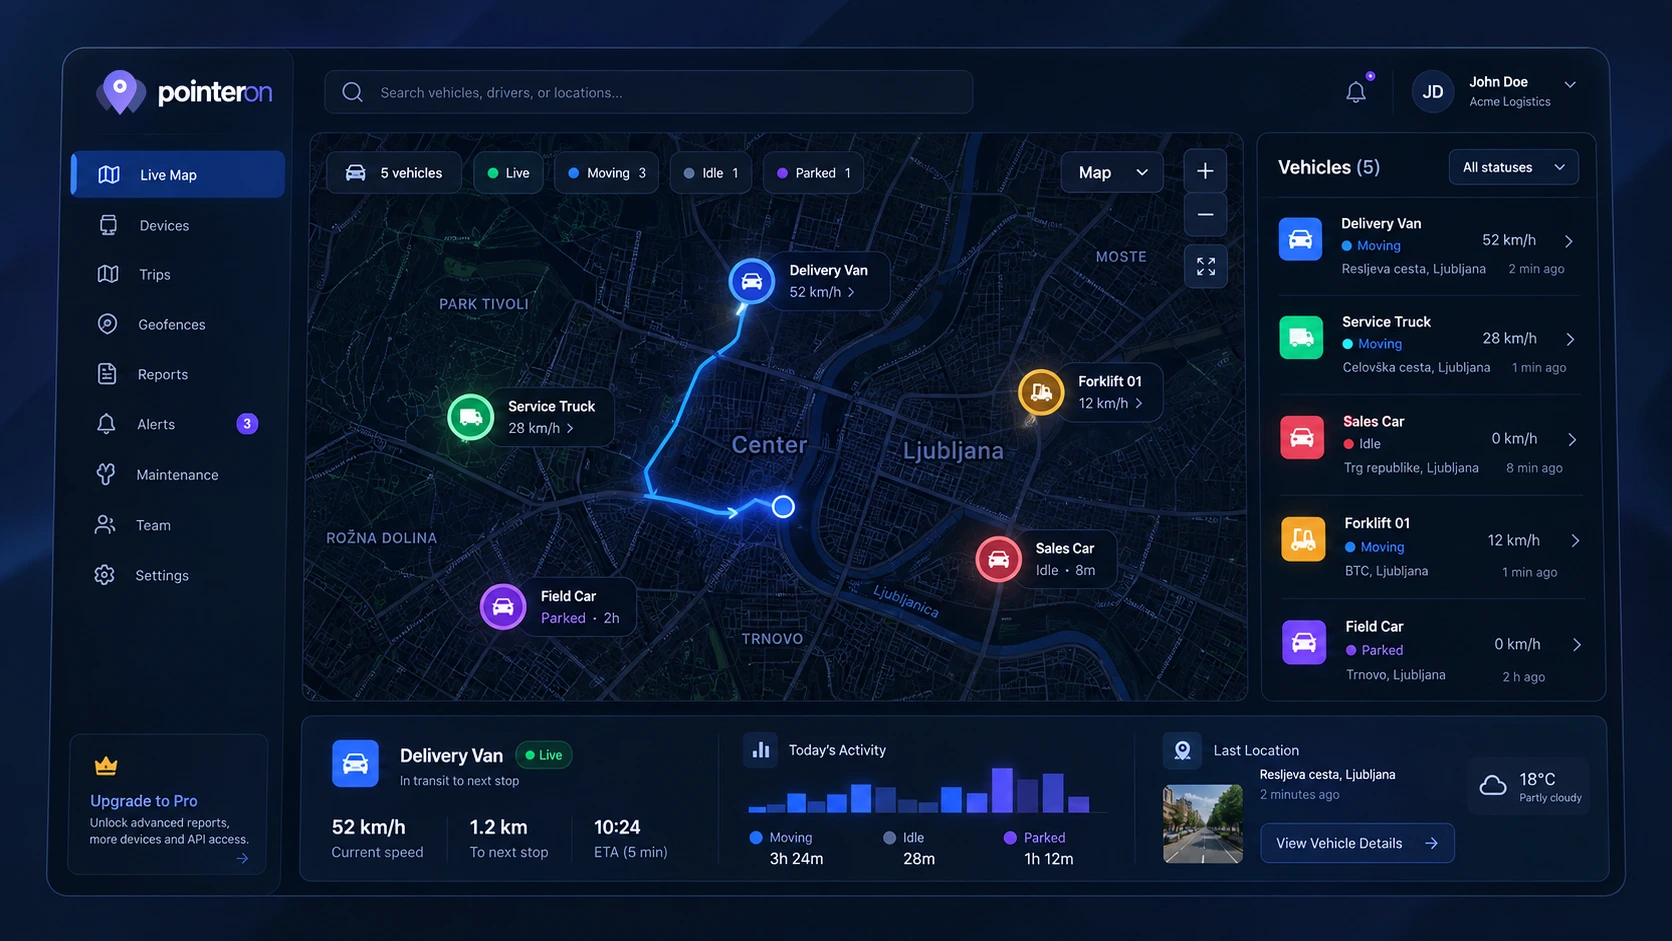Viewport: 1672px width, 941px height.
Task: Click the orange Forklift 01 list icon
Action: pyautogui.click(x=1303, y=539)
